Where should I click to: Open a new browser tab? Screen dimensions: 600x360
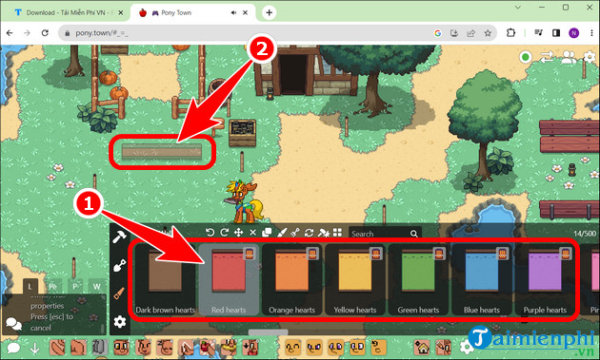point(269,13)
